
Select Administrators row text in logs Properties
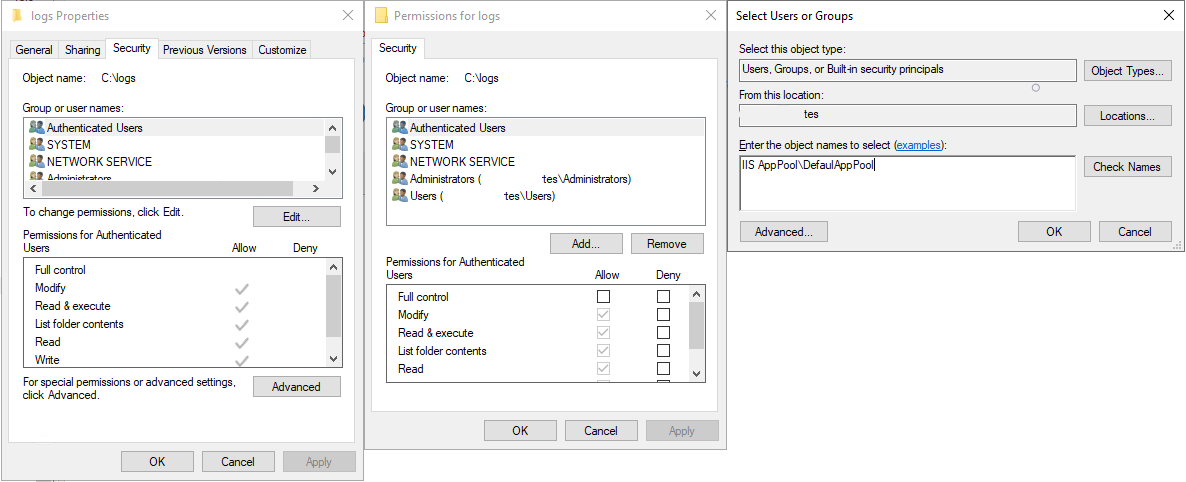(79, 179)
